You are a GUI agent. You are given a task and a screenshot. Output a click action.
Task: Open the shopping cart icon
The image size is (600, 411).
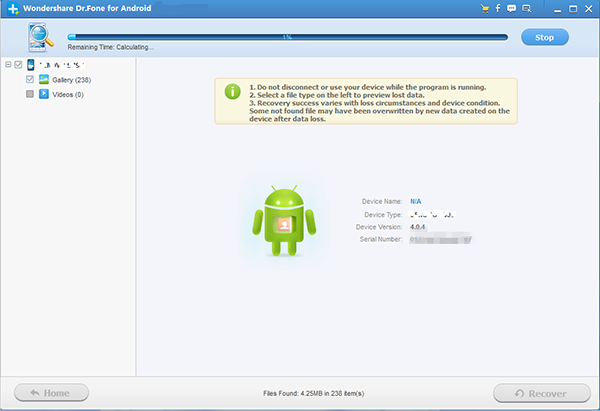pyautogui.click(x=485, y=8)
